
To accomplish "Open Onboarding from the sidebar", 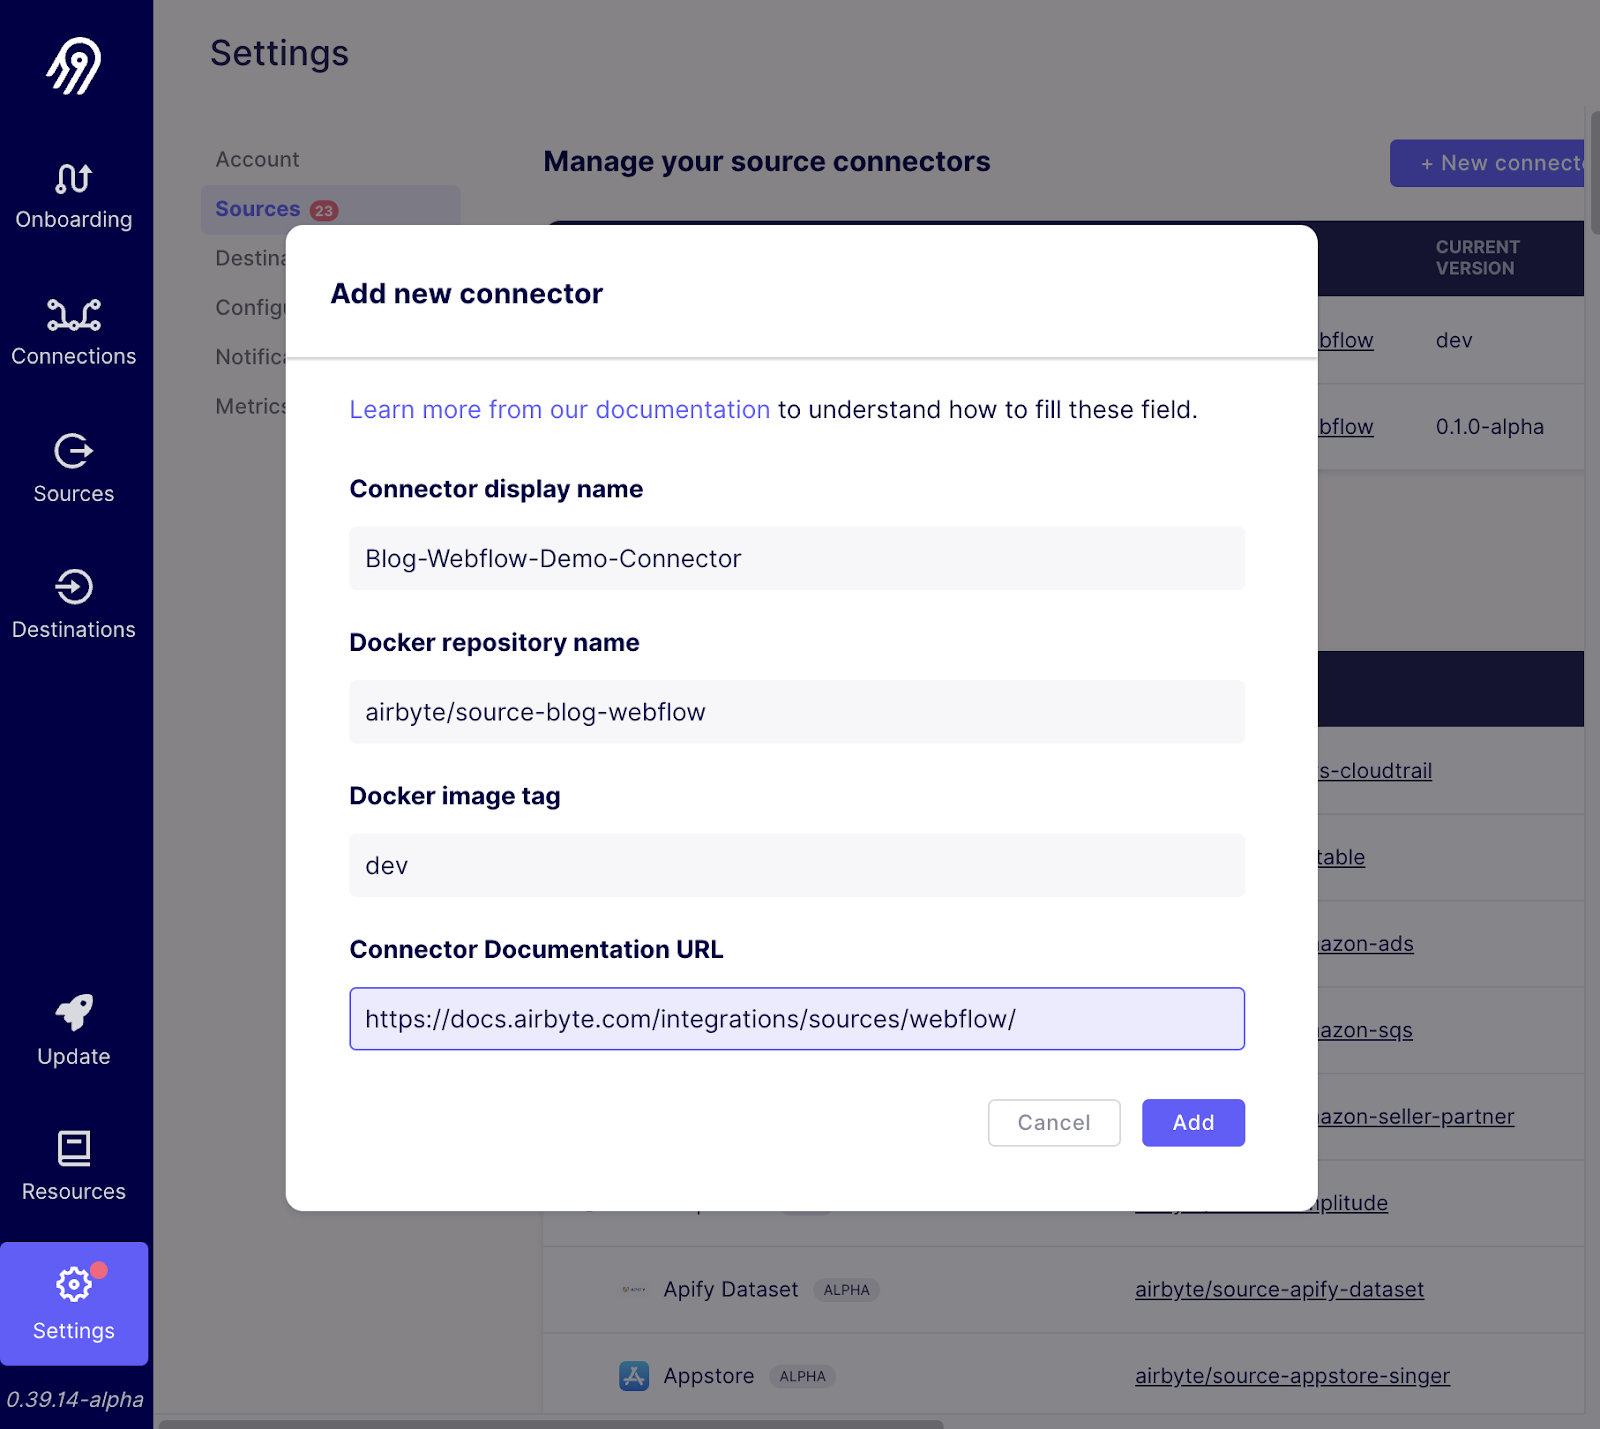I will 74,195.
